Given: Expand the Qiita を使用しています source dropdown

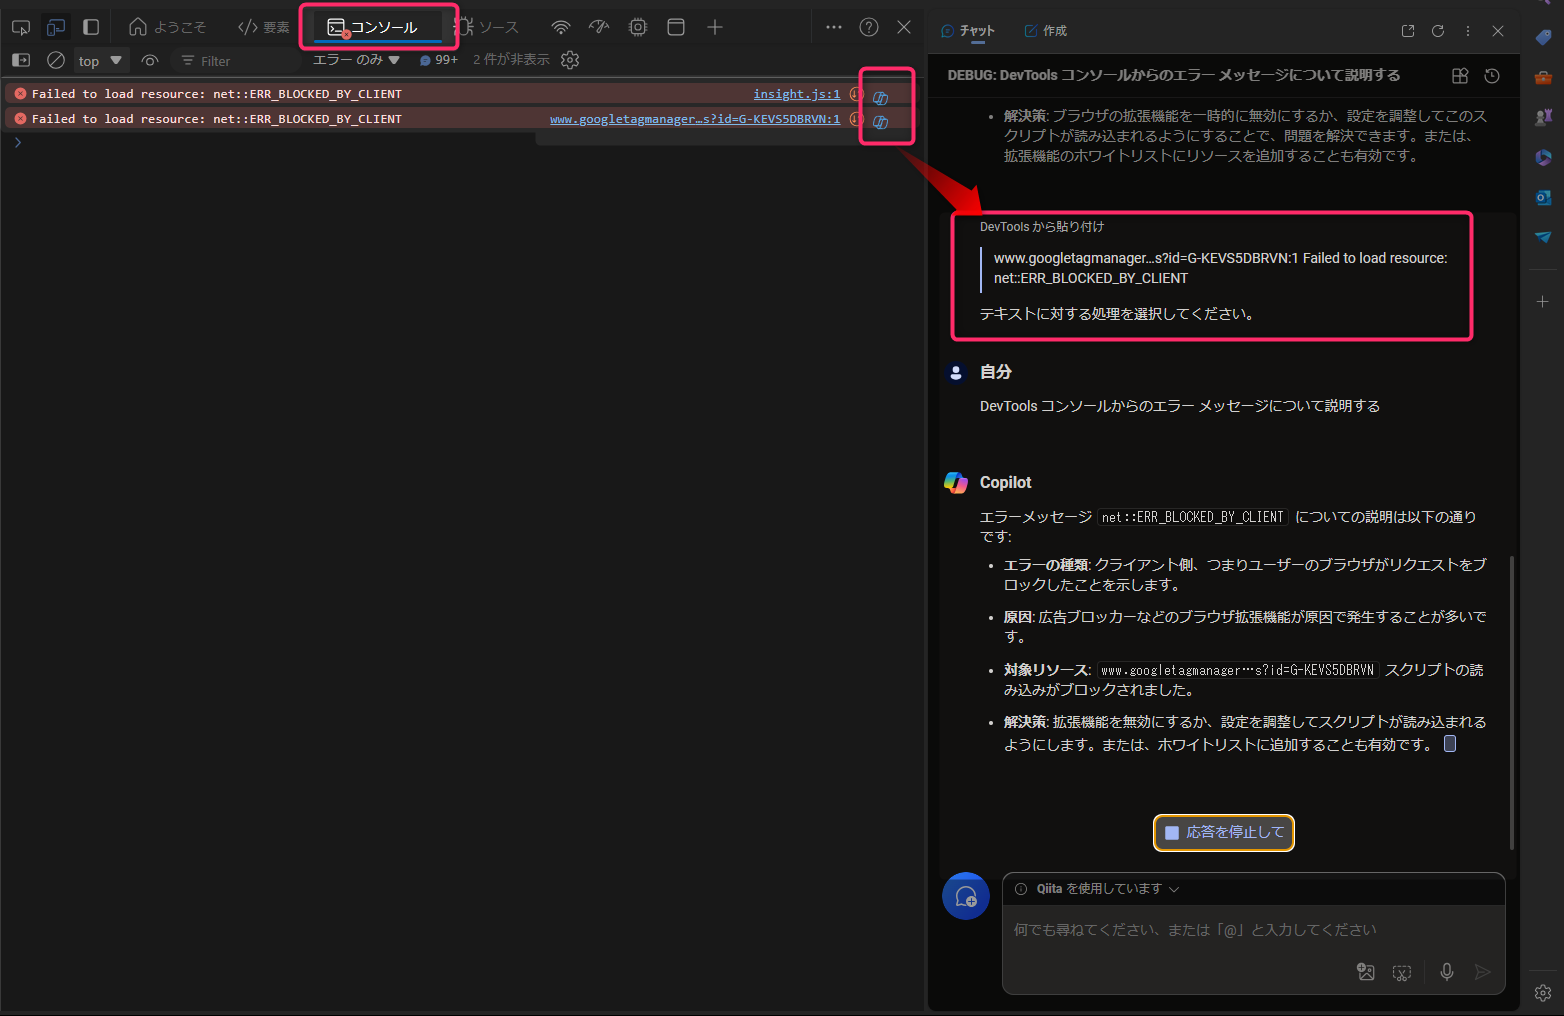Looking at the screenshot, I should point(1108,889).
